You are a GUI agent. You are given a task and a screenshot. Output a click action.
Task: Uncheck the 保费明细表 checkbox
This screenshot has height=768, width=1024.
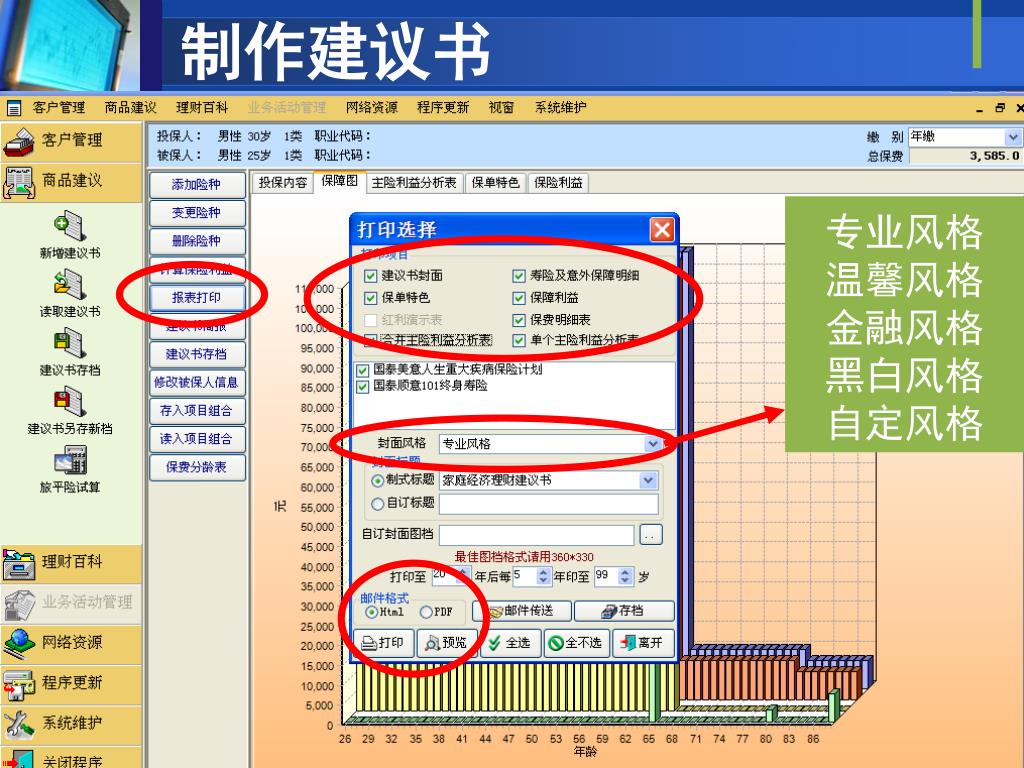point(519,320)
